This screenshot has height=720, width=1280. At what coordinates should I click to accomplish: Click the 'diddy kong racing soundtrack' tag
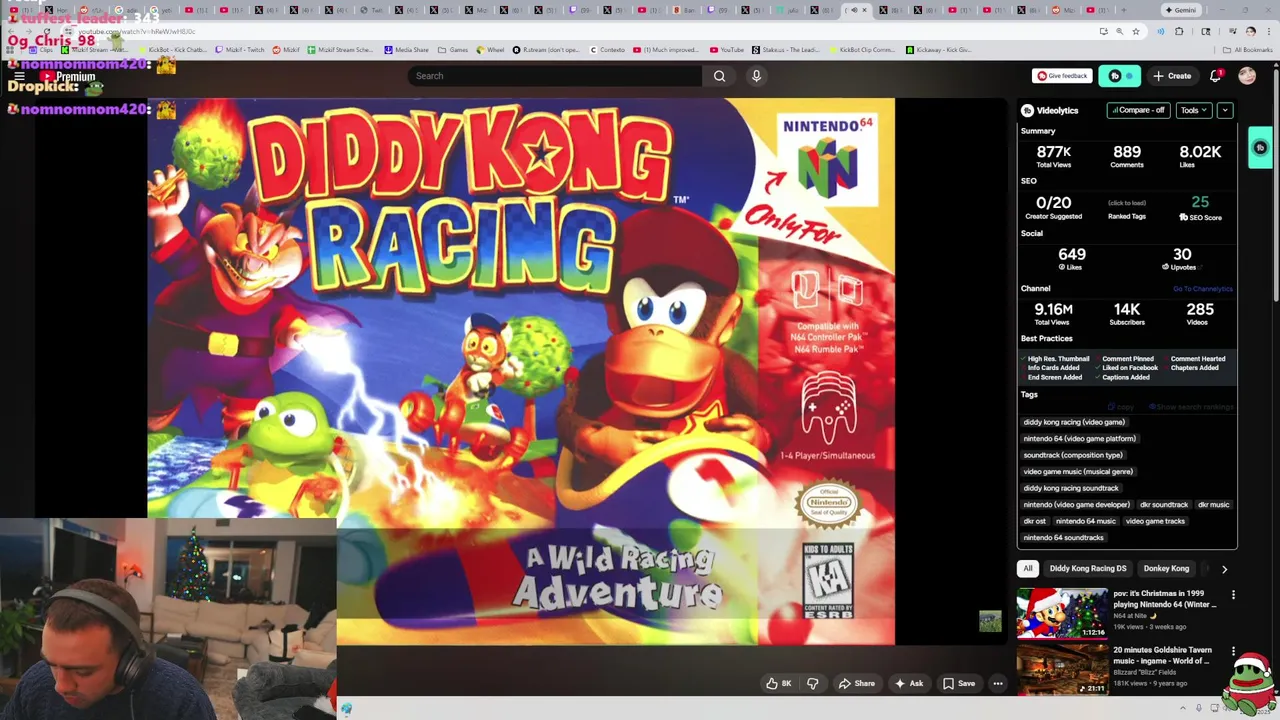tap(1071, 488)
